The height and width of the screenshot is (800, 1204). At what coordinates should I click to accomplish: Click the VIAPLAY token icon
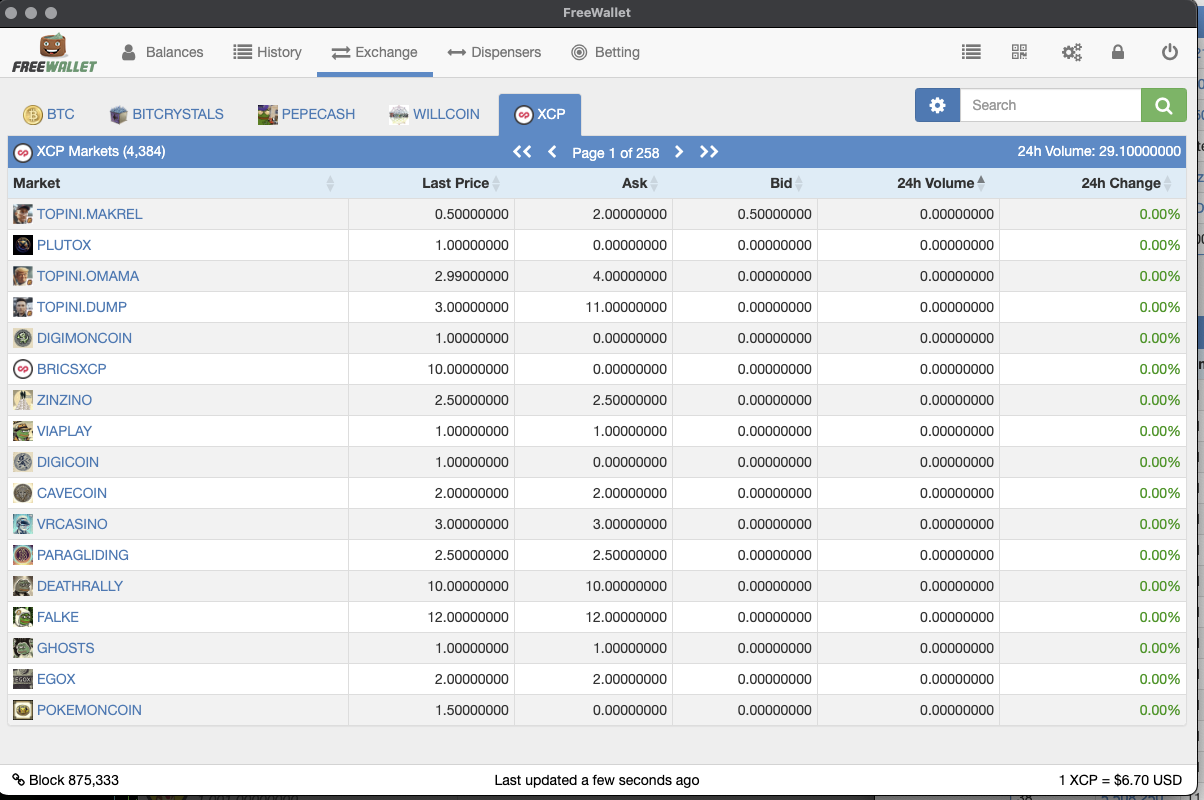(x=23, y=431)
